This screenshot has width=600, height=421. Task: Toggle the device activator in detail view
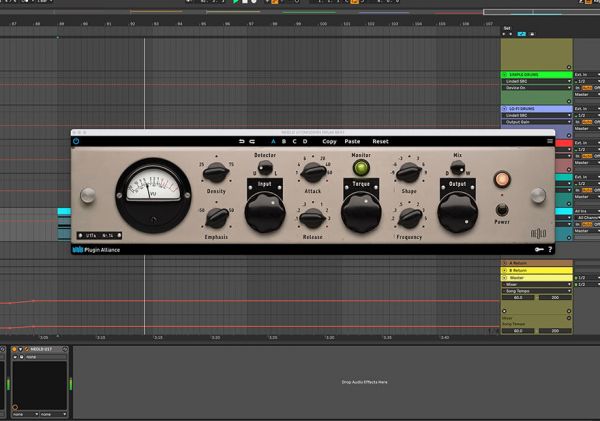(15, 349)
